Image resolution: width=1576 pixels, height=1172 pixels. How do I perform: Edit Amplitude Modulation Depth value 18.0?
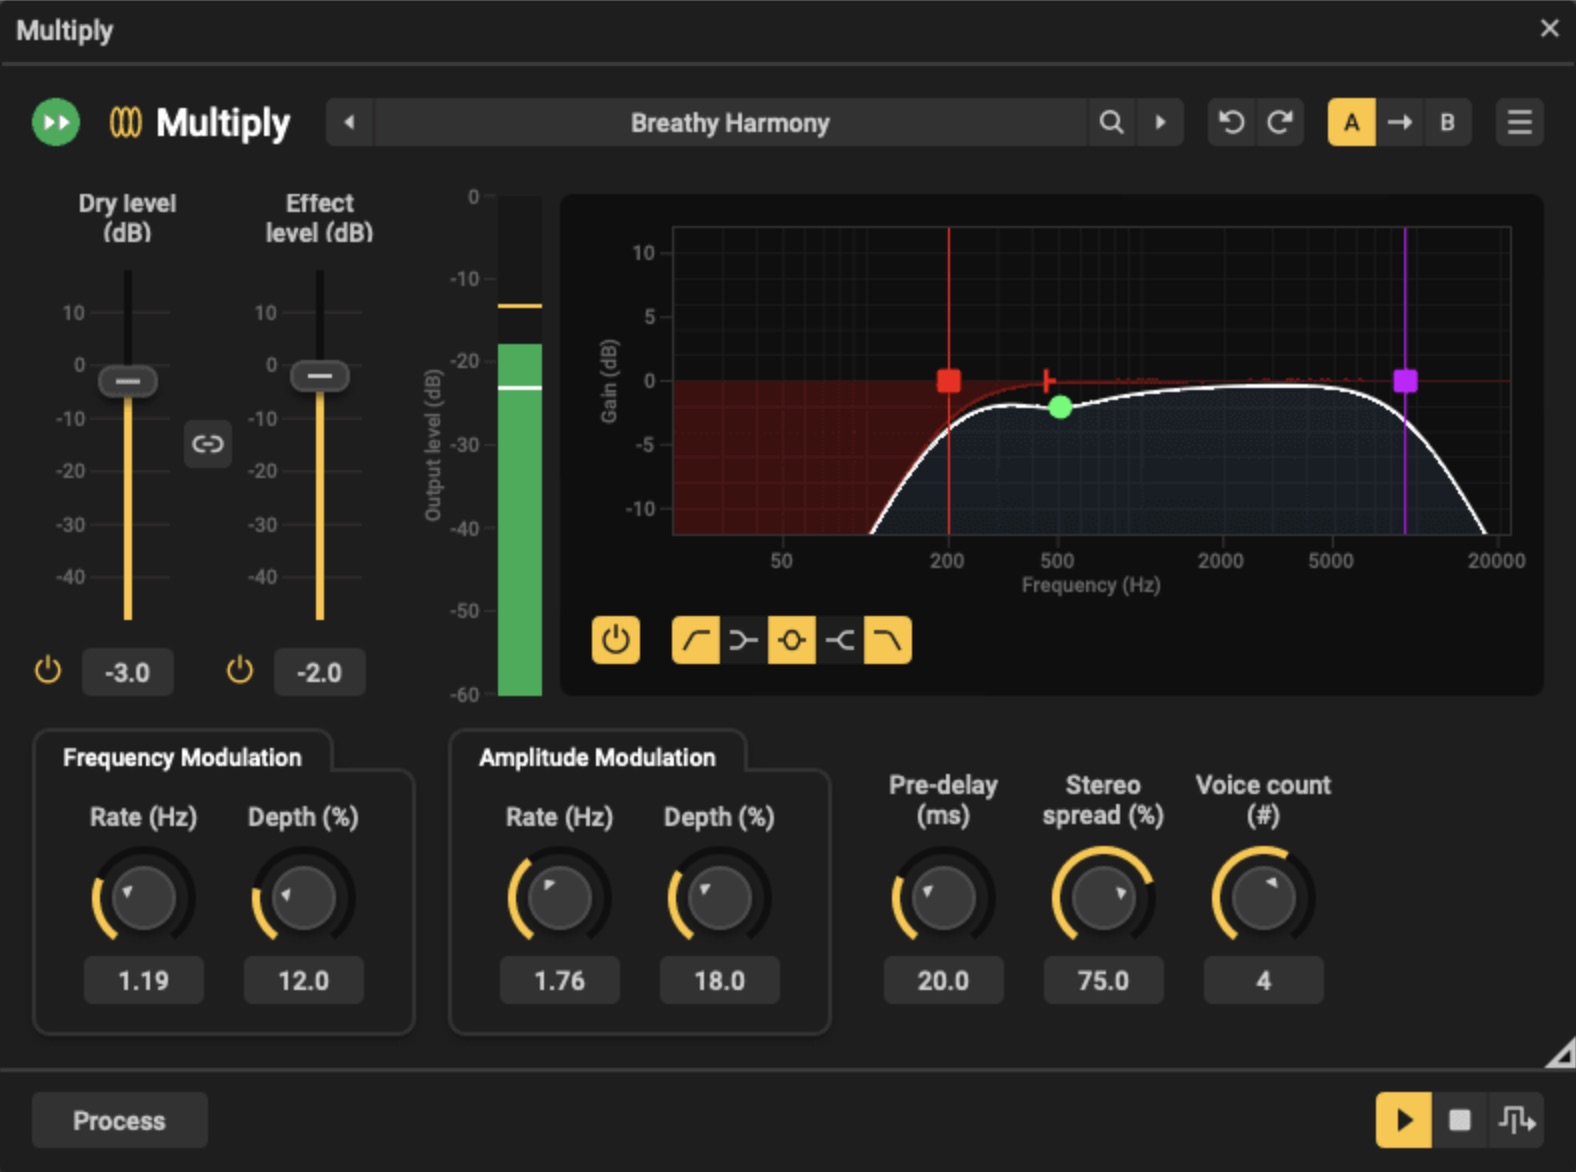[x=720, y=980]
